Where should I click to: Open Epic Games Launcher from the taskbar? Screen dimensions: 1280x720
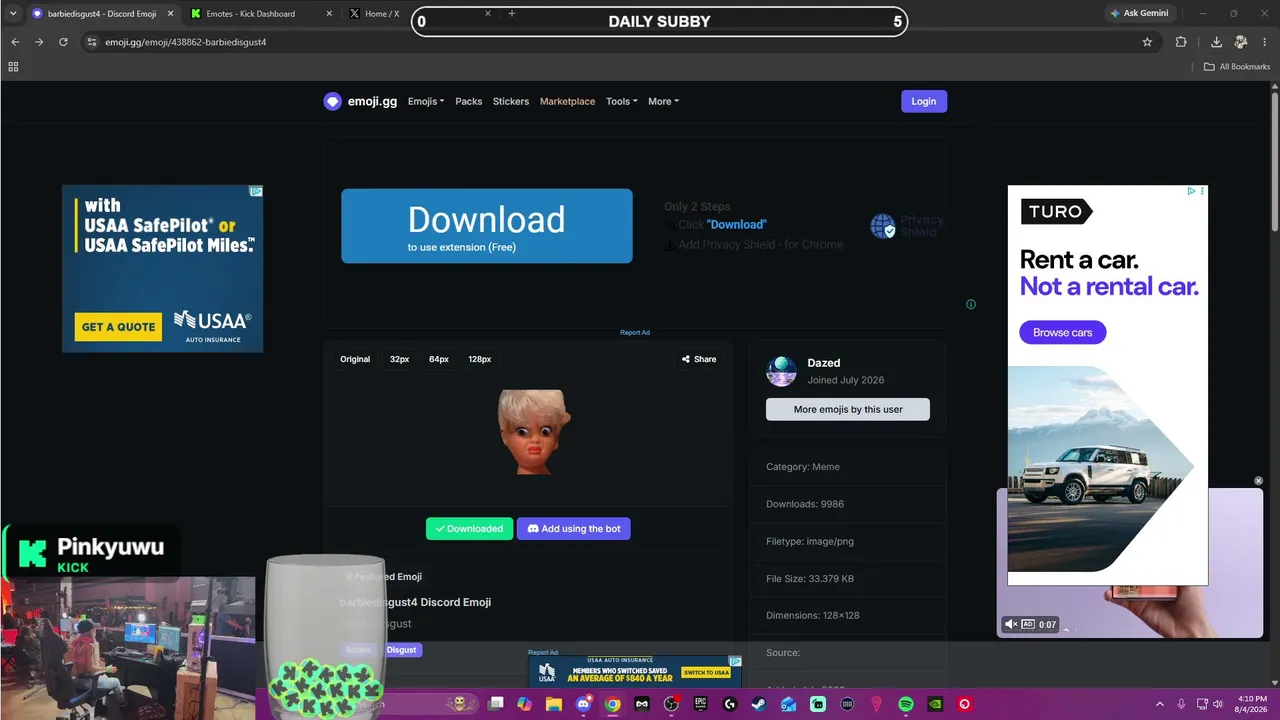(x=701, y=704)
